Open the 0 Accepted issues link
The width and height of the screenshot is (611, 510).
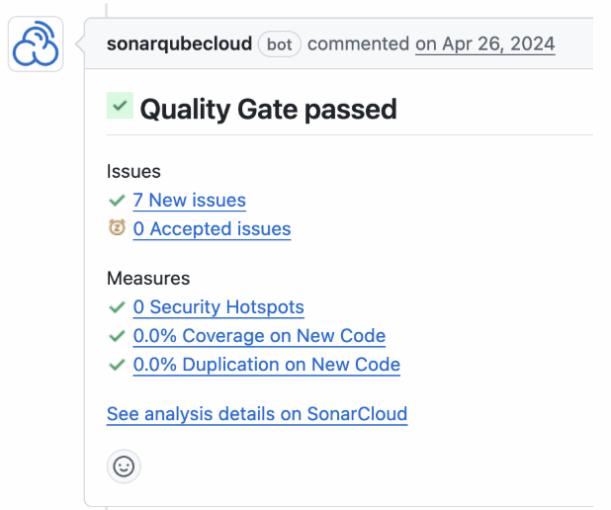(212, 229)
